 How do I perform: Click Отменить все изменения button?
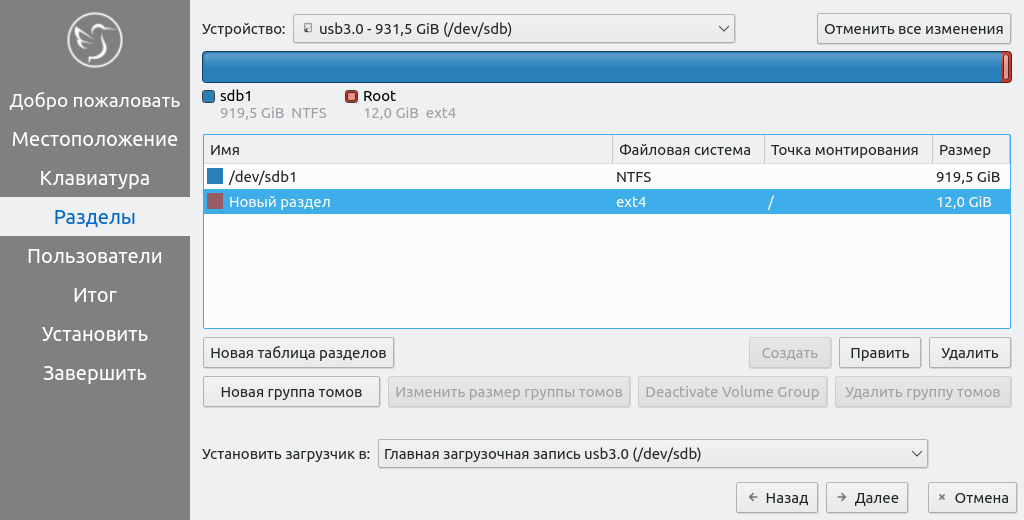coord(914,29)
